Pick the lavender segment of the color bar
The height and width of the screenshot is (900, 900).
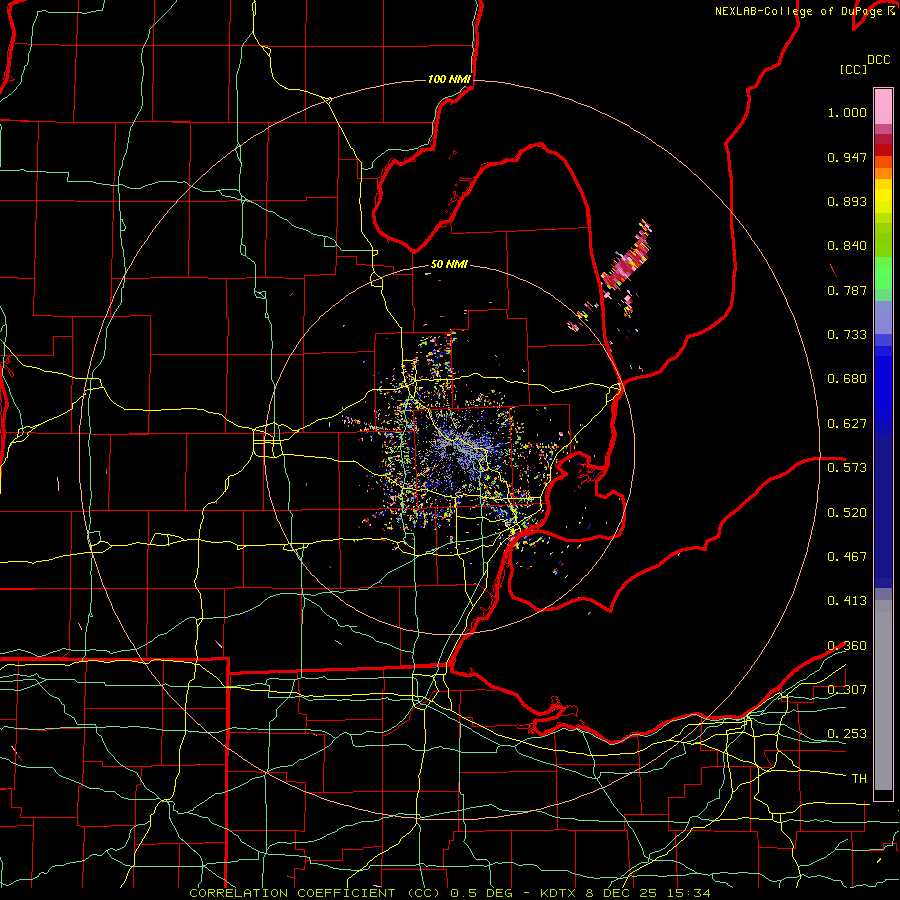(883, 317)
